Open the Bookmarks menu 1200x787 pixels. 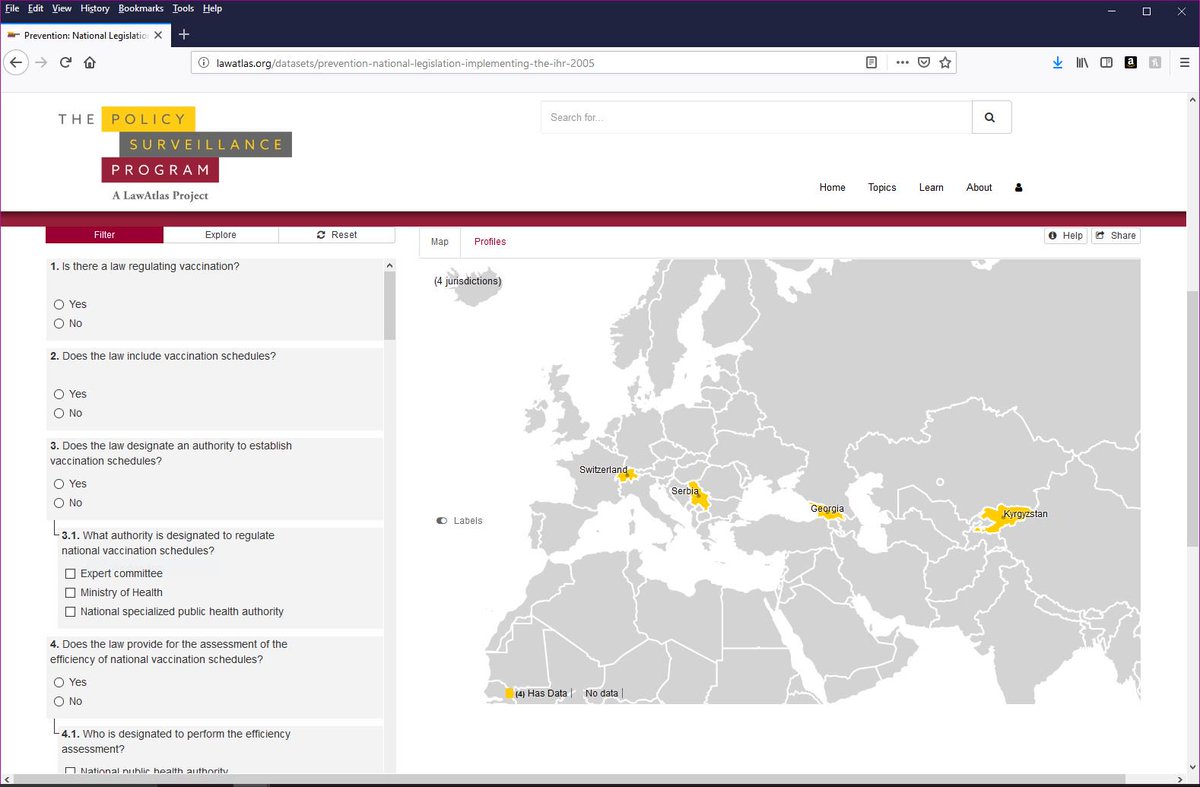point(140,8)
